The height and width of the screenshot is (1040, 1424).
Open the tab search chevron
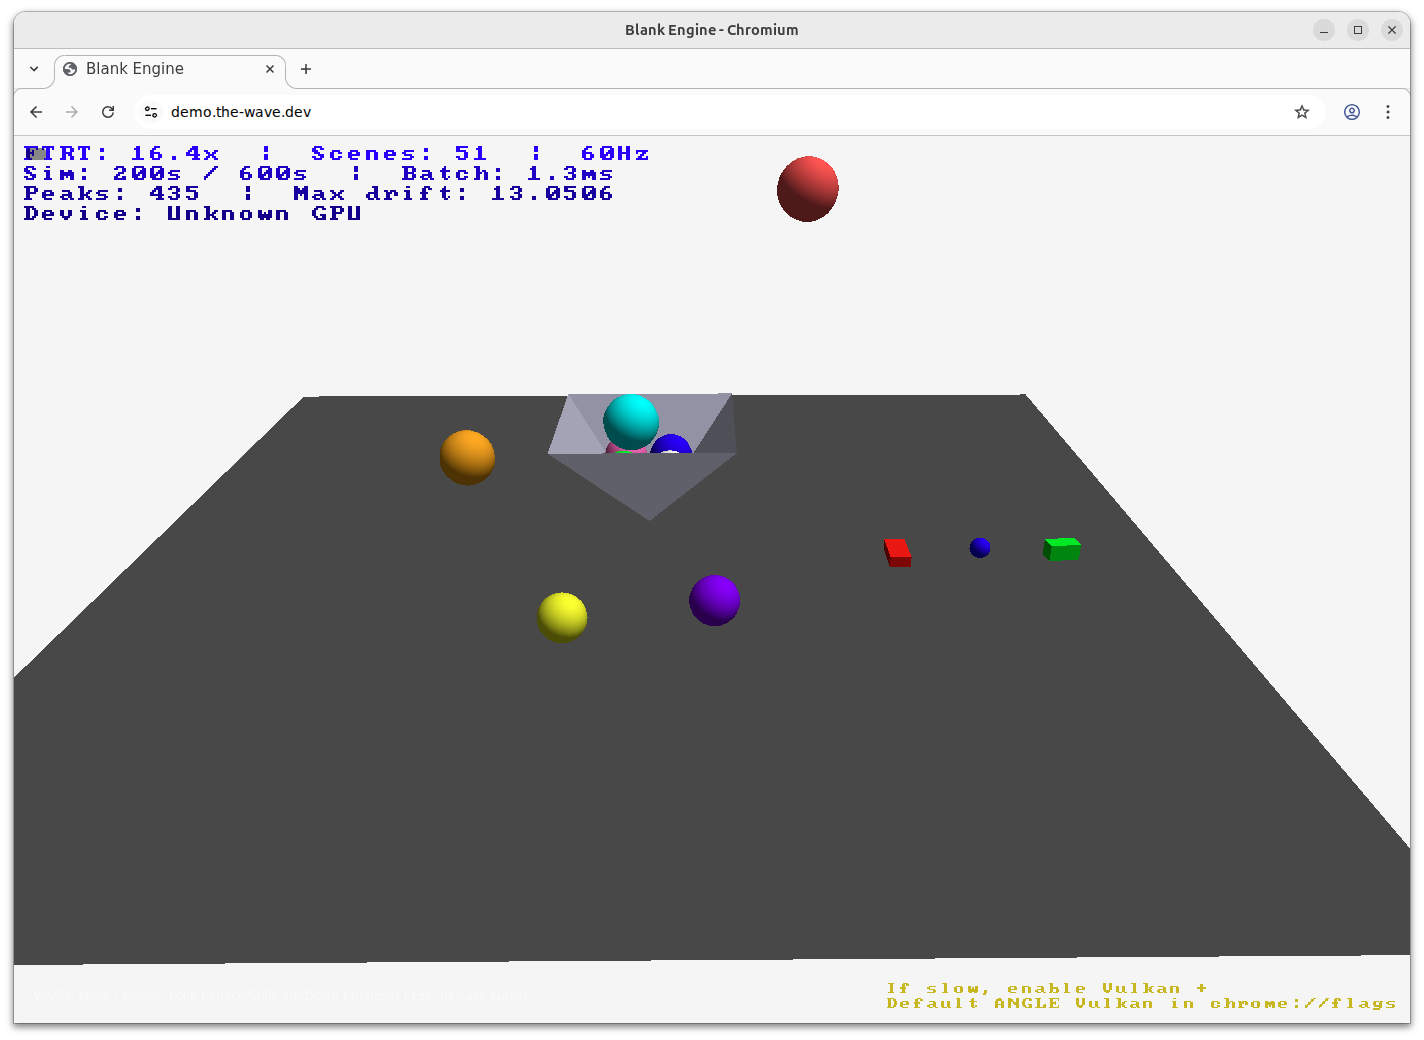(x=33, y=69)
